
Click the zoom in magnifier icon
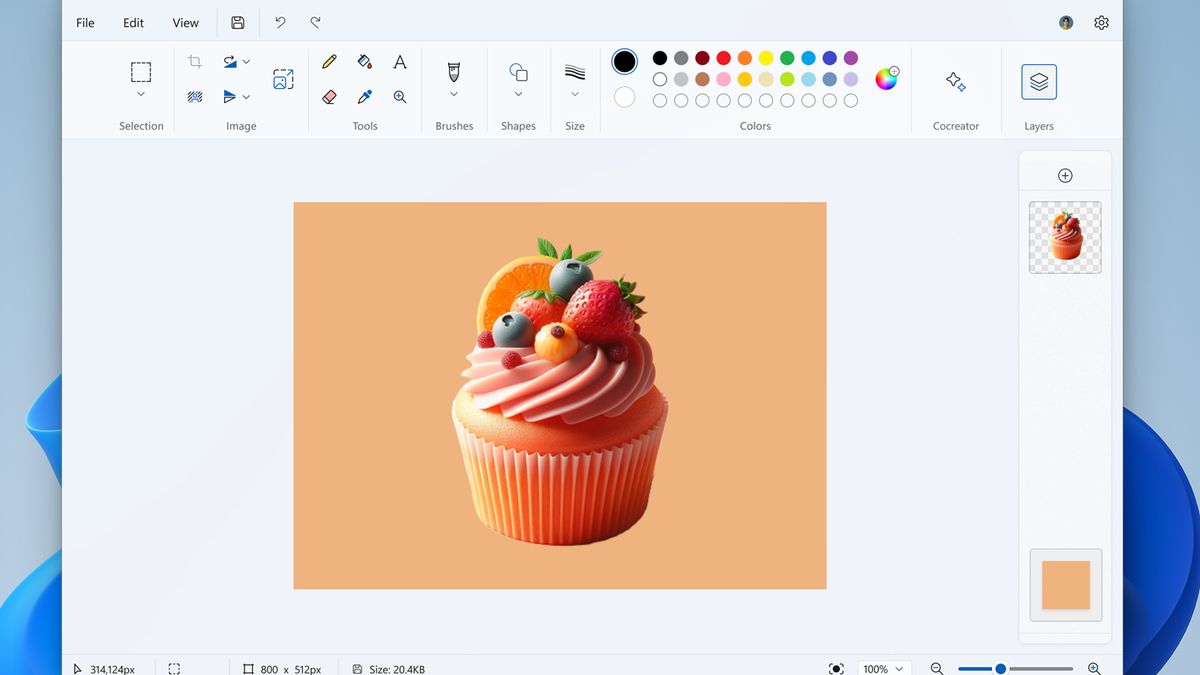click(1094, 668)
